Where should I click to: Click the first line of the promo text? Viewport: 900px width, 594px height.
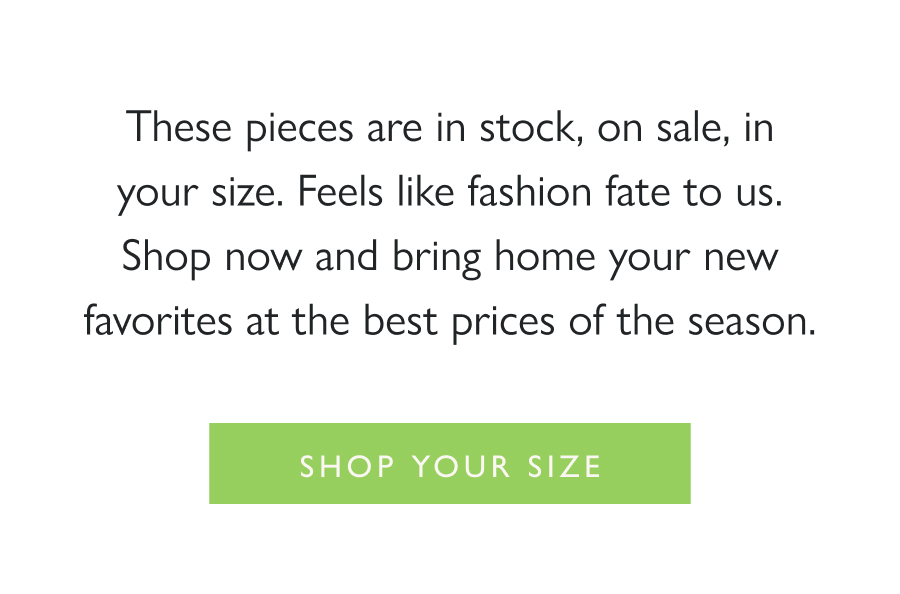point(450,127)
